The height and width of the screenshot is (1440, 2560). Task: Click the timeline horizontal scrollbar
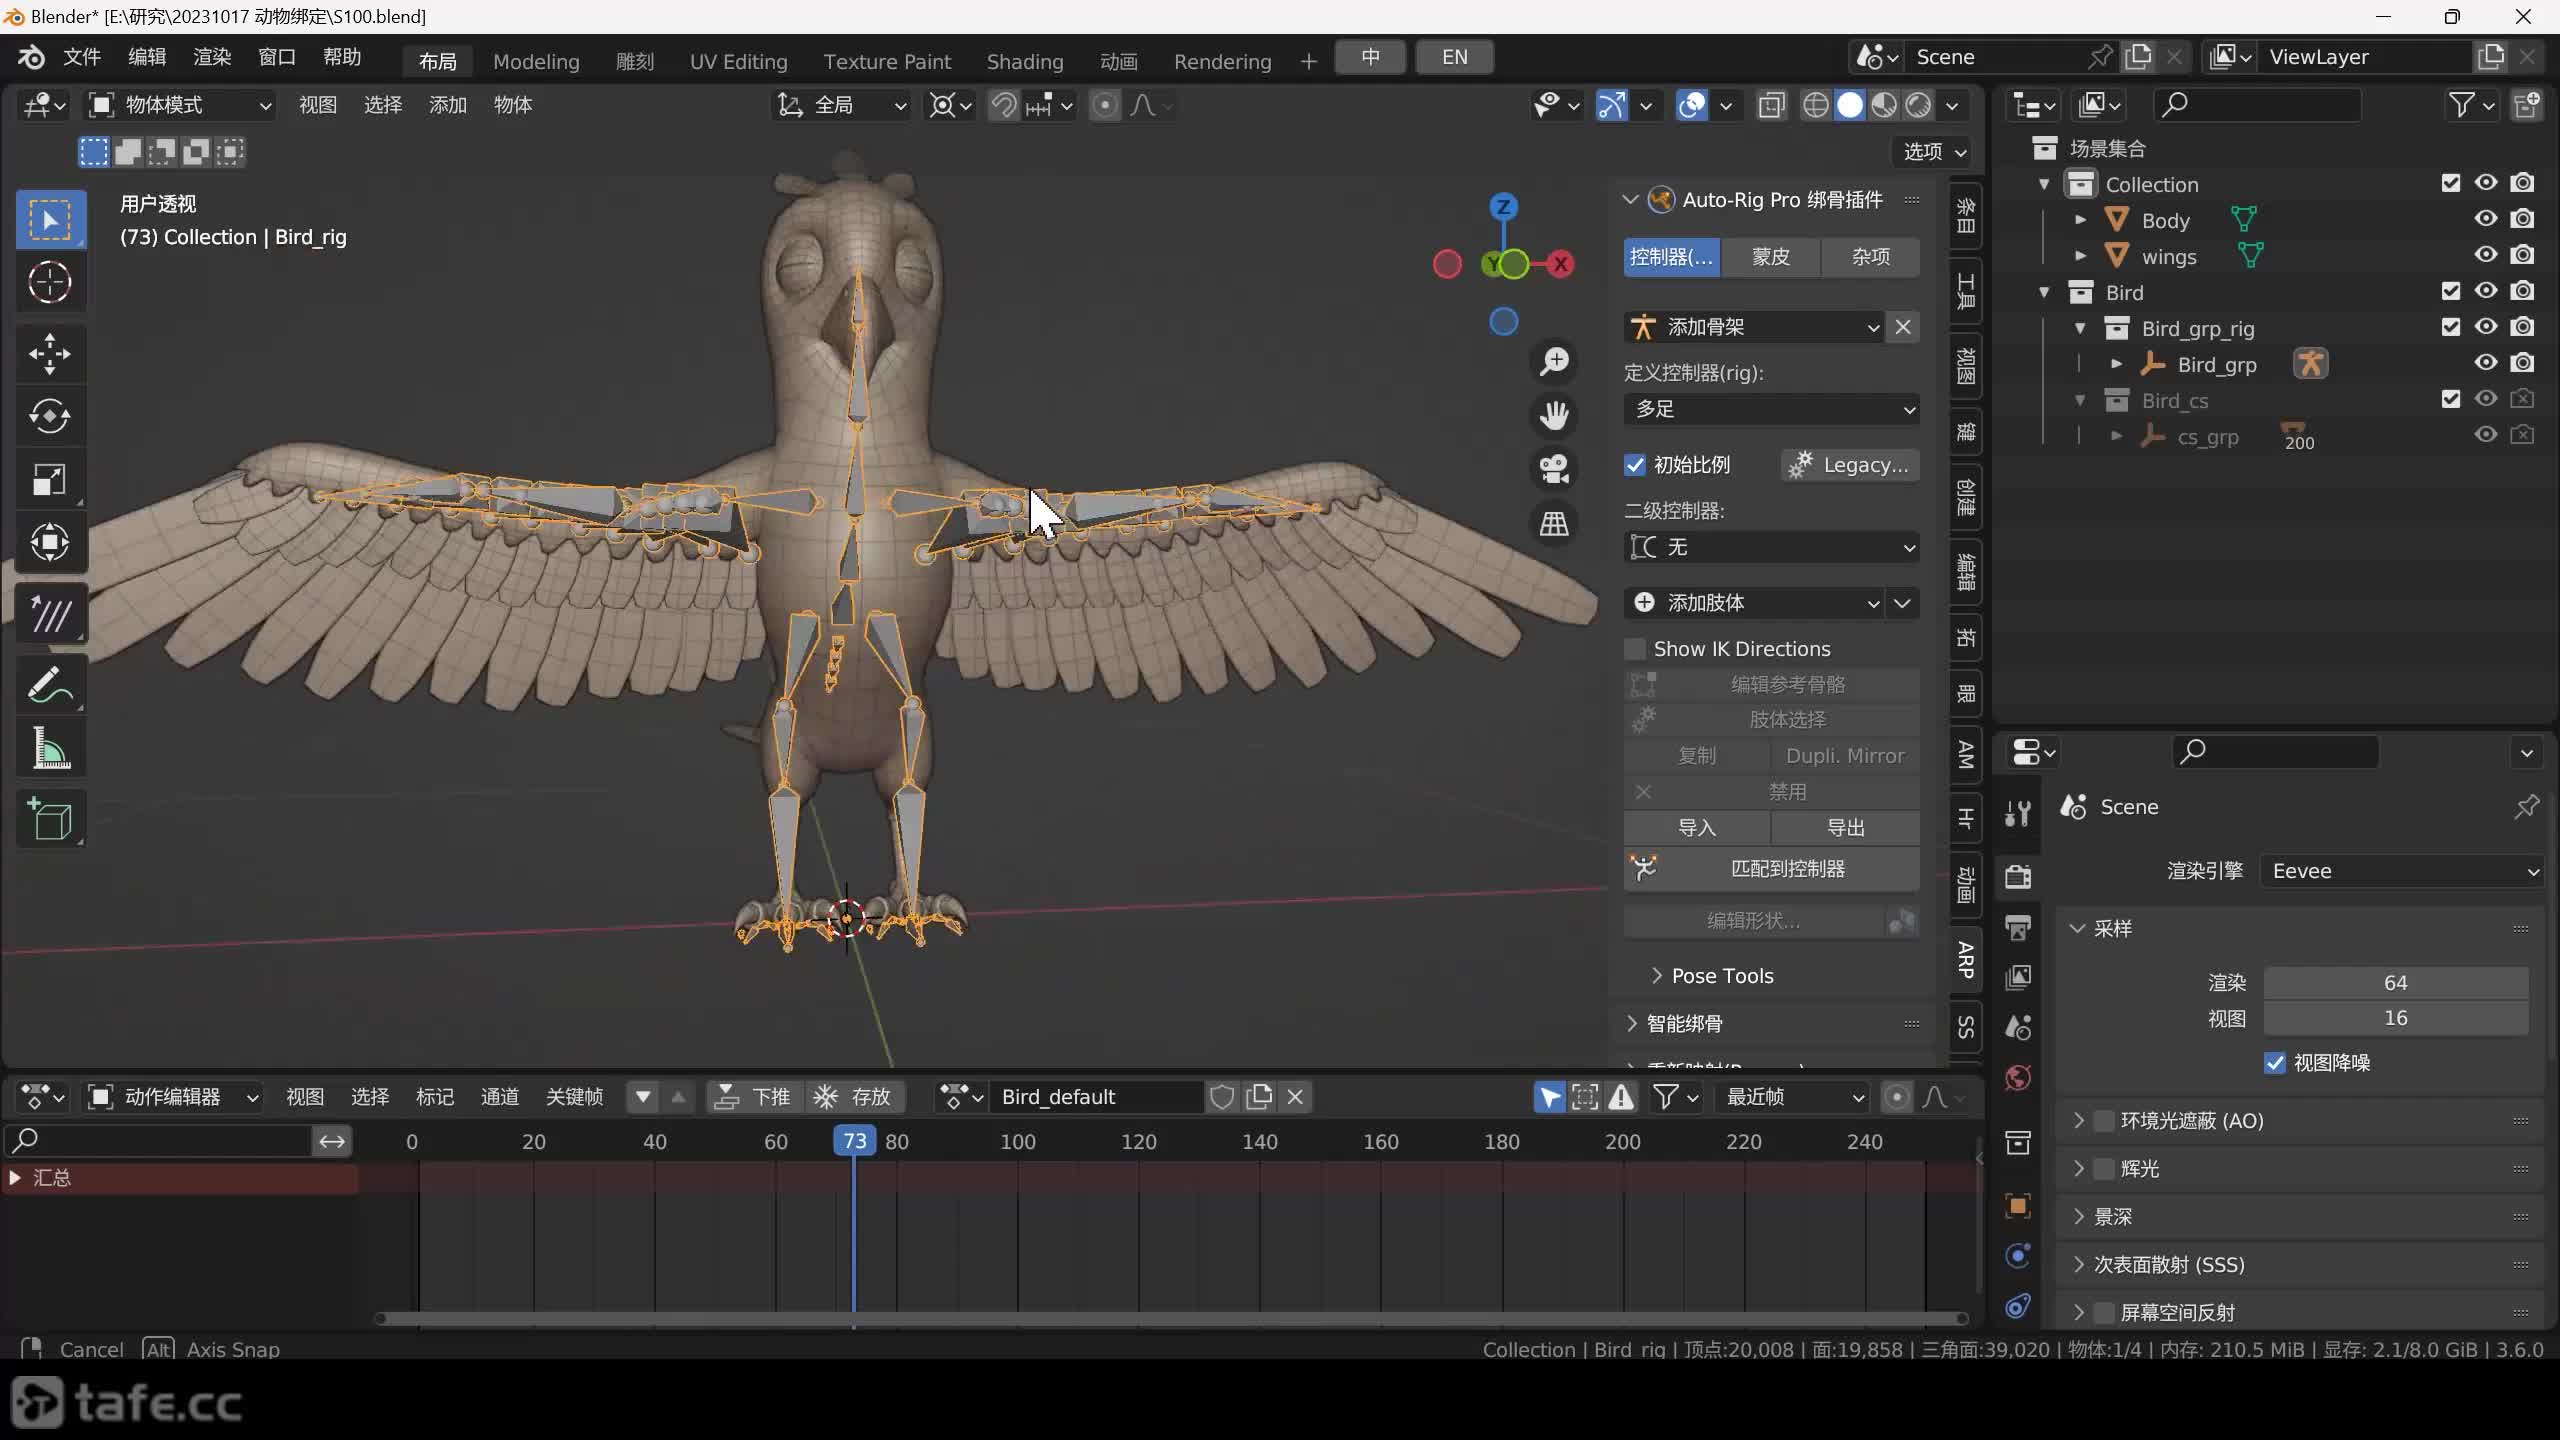pos(1172,1318)
